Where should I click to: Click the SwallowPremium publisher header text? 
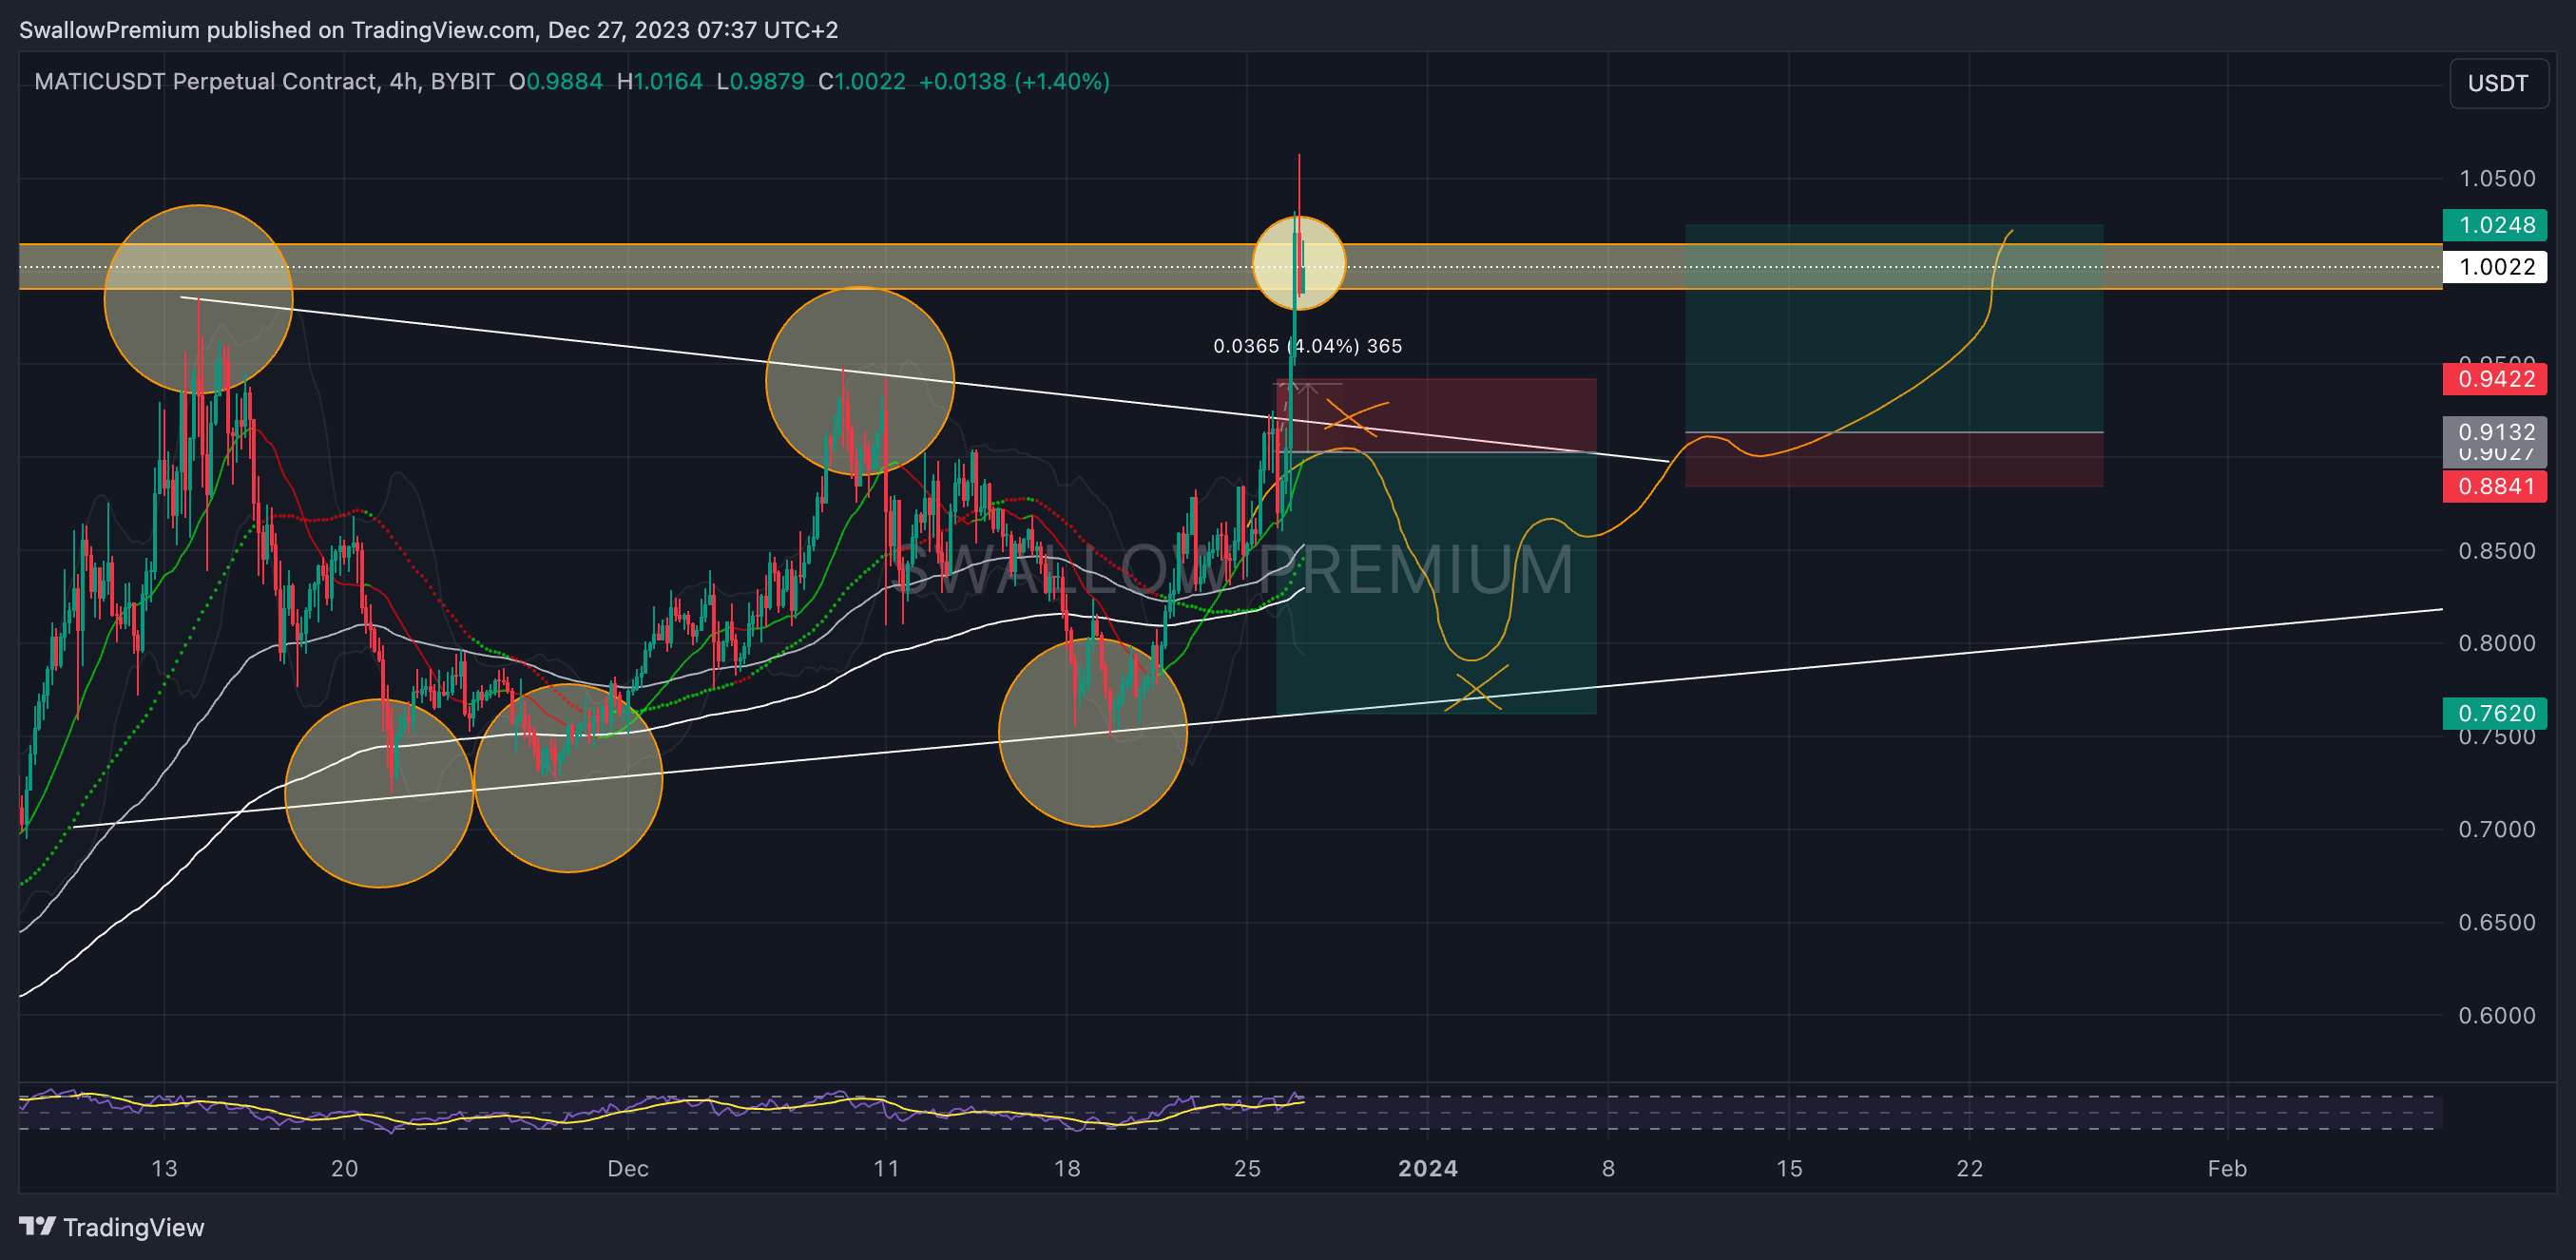tap(428, 30)
